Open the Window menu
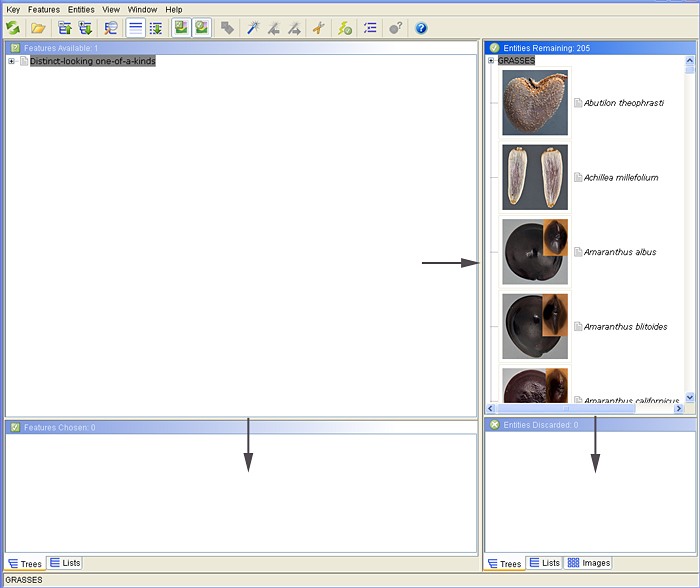Screen dimensions: 700x588 pyautogui.click(x=142, y=9)
